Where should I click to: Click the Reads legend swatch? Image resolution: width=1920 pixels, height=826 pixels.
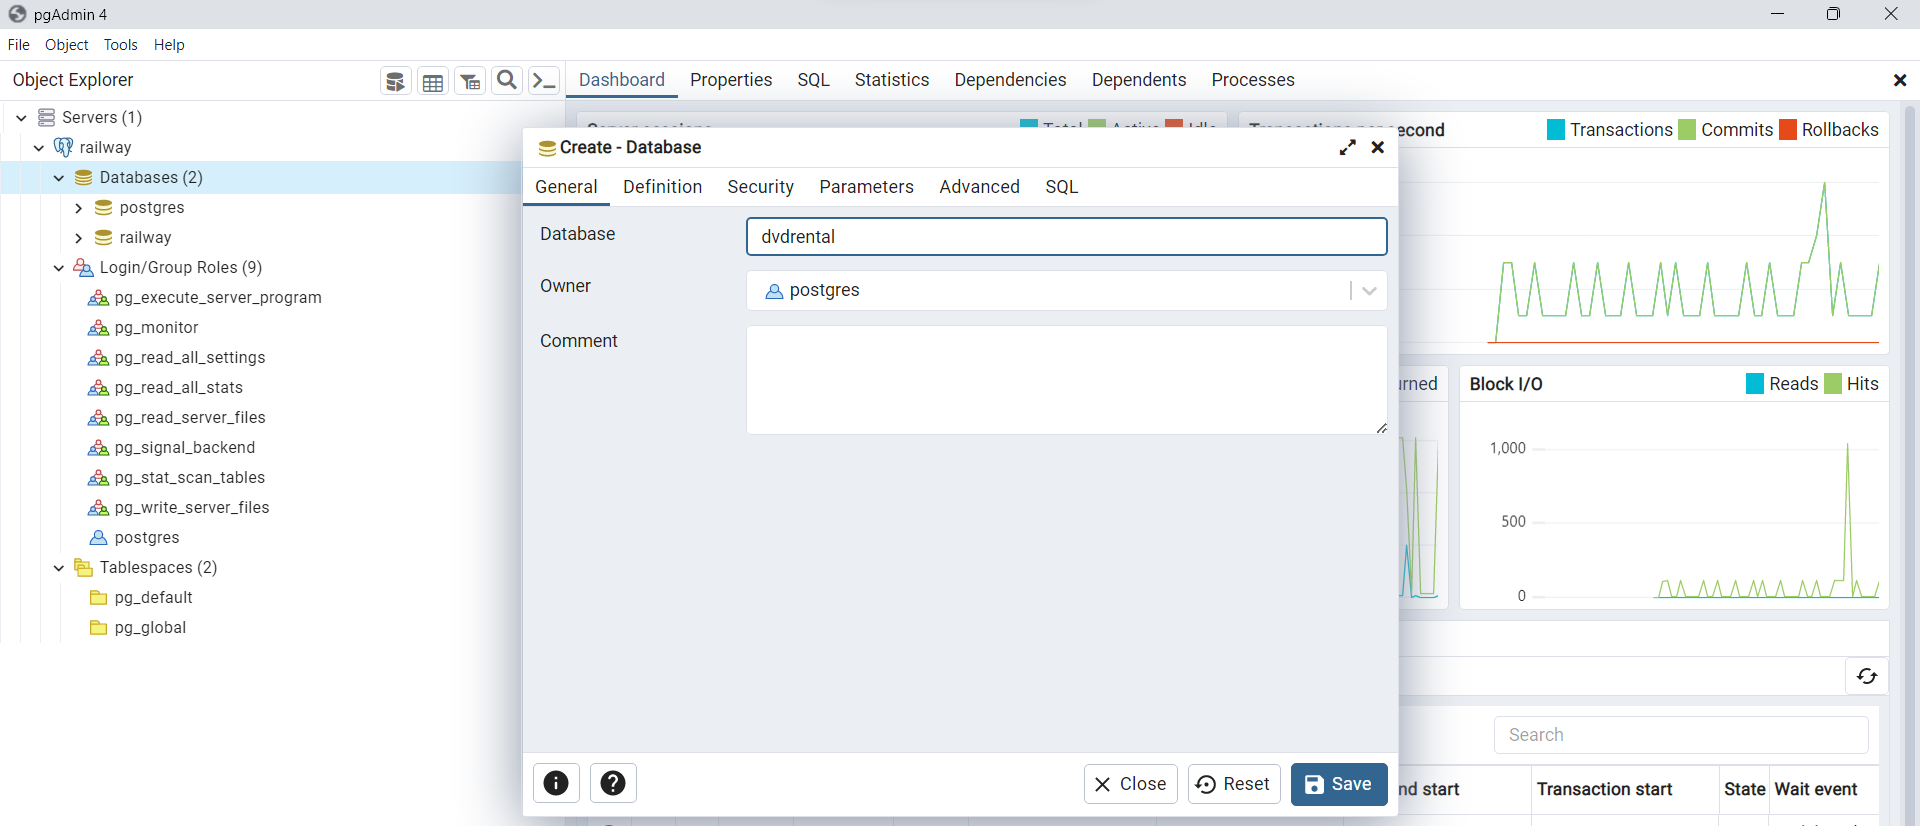pyautogui.click(x=1755, y=384)
